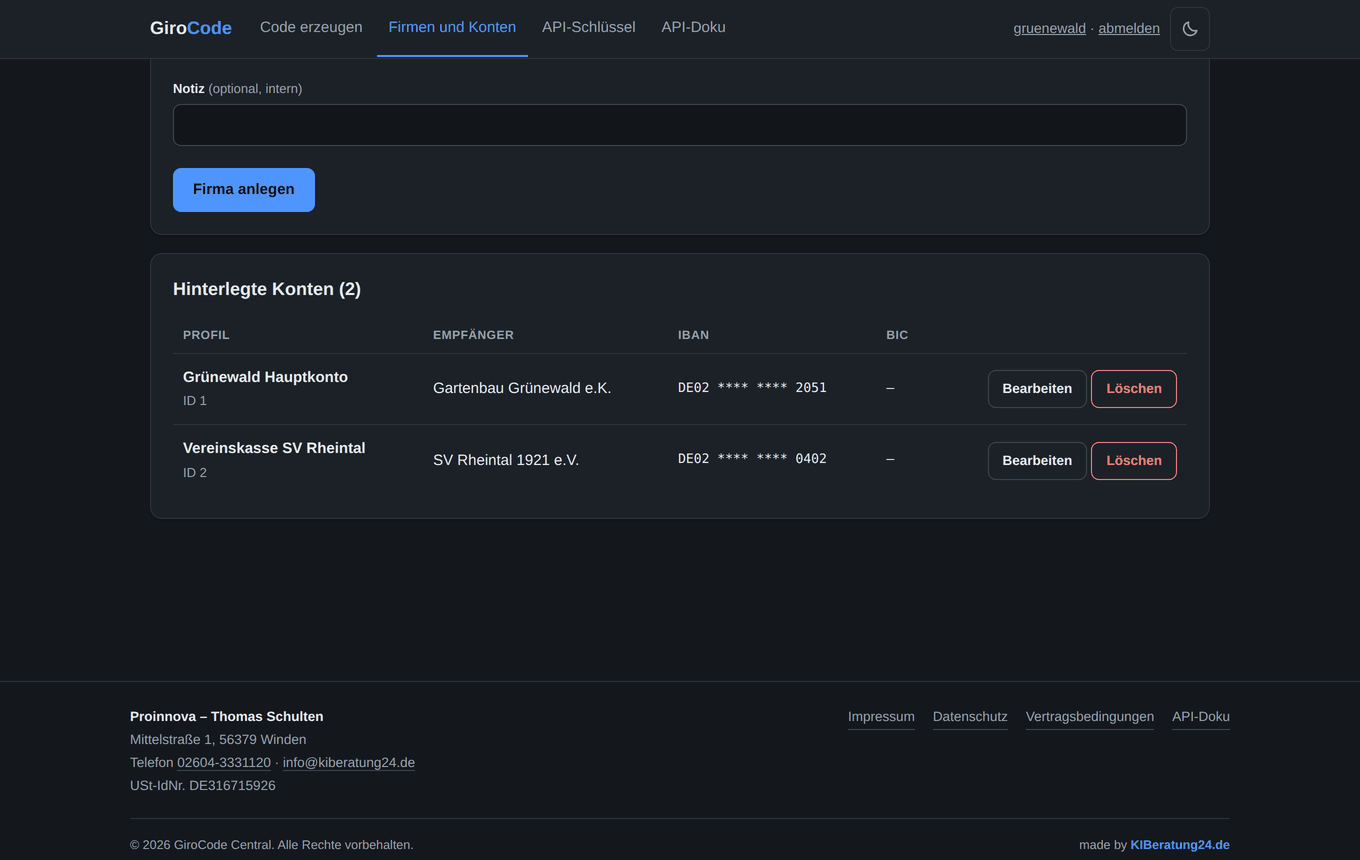The width and height of the screenshot is (1360, 860).
Task: Toggle dark mode with moon icon
Action: (x=1190, y=29)
